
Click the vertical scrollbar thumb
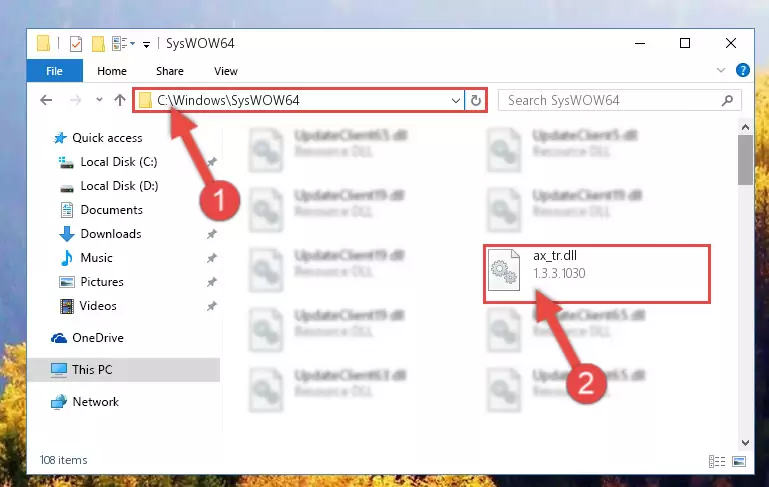(745, 160)
